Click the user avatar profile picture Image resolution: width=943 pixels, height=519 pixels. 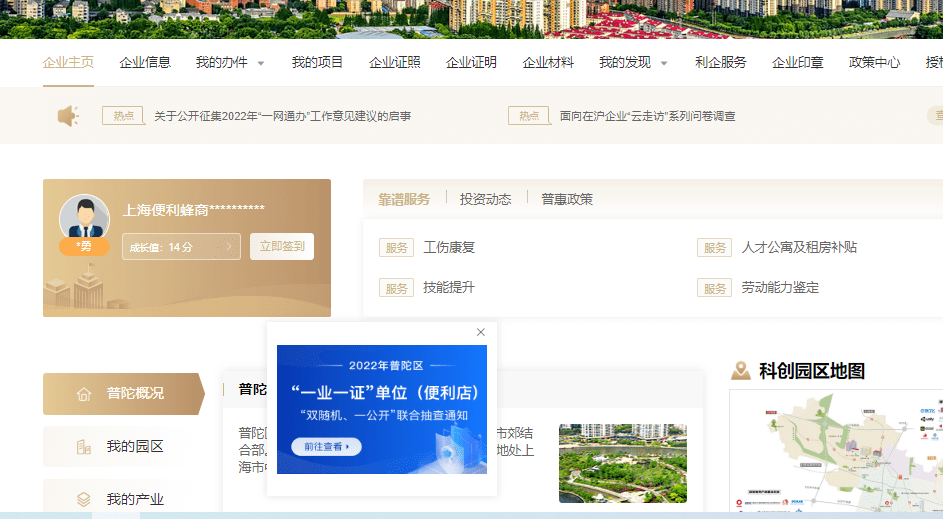(84, 217)
